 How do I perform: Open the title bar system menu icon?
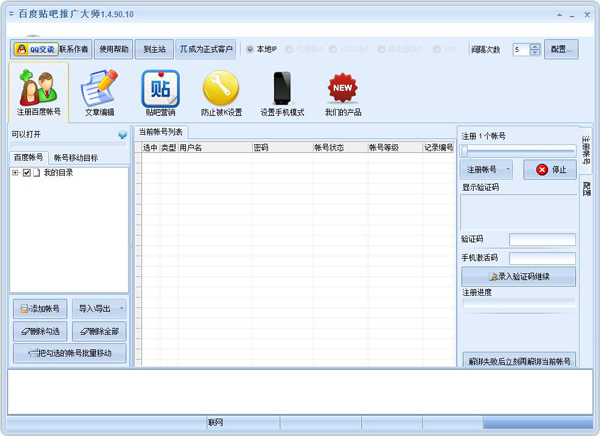(11, 14)
